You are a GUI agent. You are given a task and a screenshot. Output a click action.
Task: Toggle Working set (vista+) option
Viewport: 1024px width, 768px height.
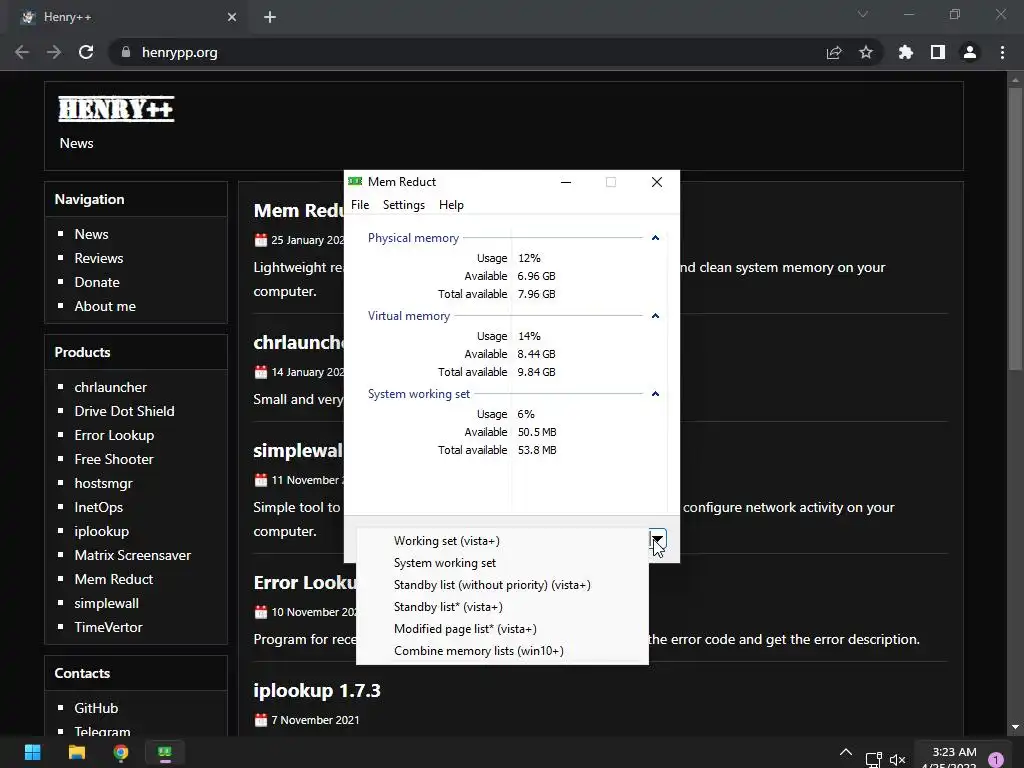502,541
